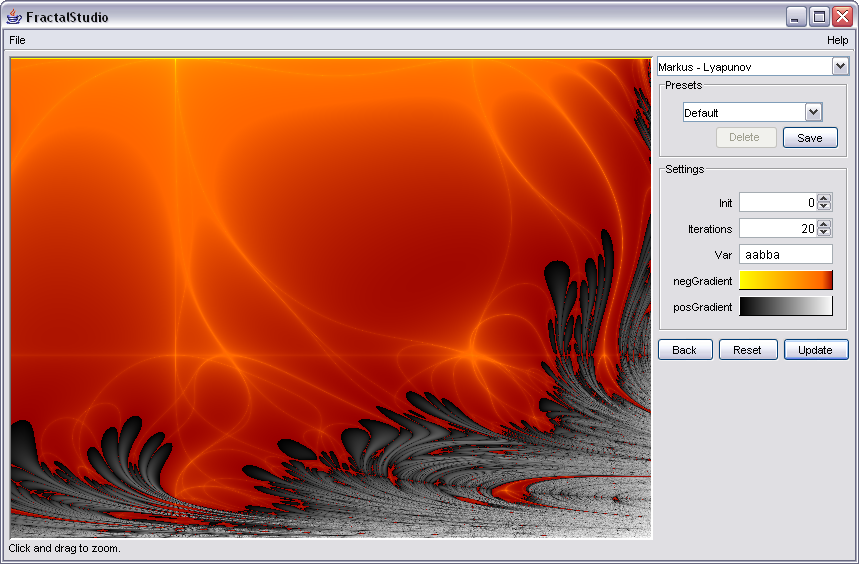
Task: Click the Settings group title
Action: coord(684,169)
